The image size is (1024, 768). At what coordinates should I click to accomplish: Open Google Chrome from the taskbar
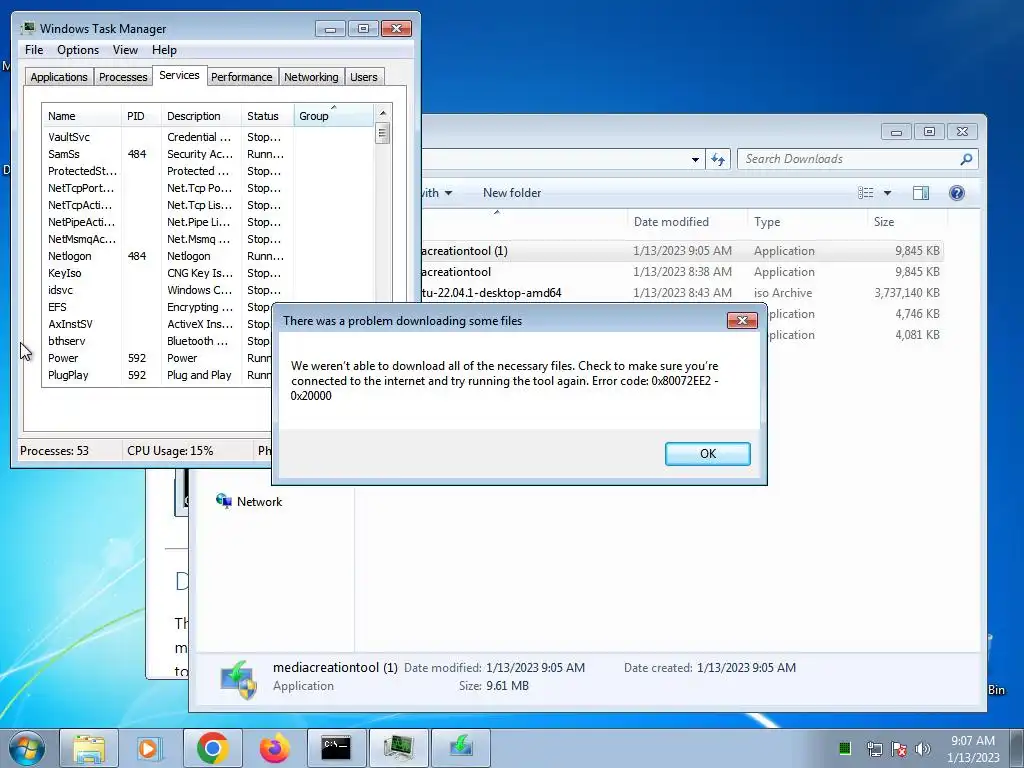(212, 748)
